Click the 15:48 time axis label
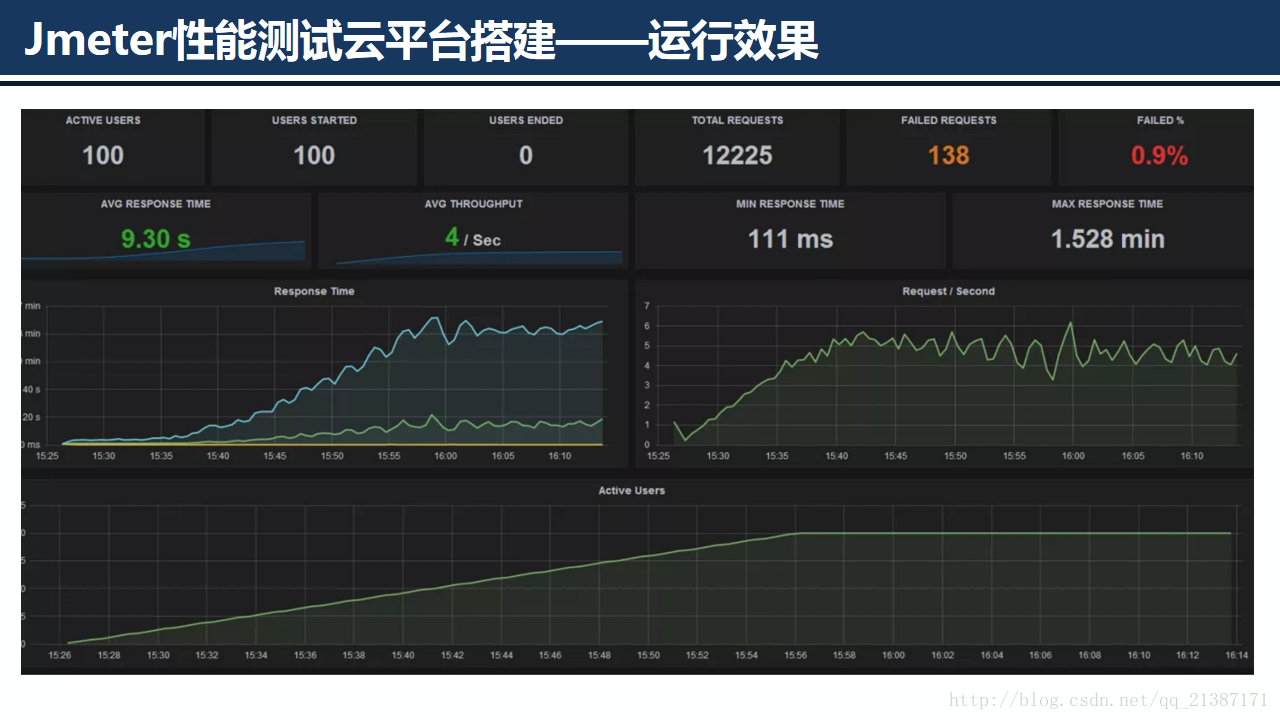The image size is (1280, 720). 599,656
